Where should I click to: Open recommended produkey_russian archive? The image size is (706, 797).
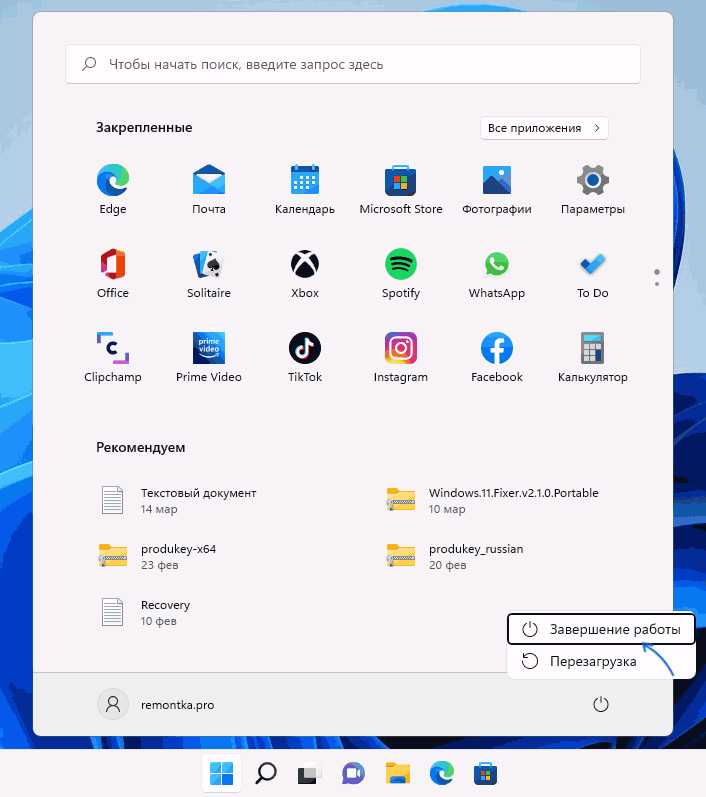454,557
